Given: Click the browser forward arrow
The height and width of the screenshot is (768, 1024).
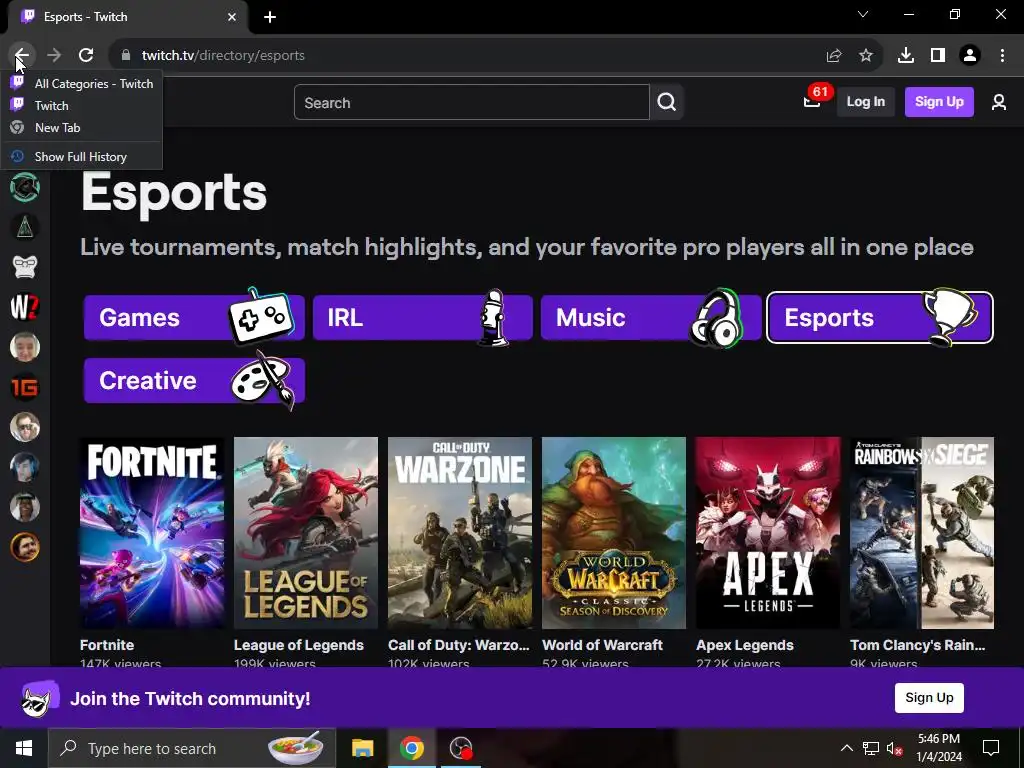Looking at the screenshot, I should point(54,56).
